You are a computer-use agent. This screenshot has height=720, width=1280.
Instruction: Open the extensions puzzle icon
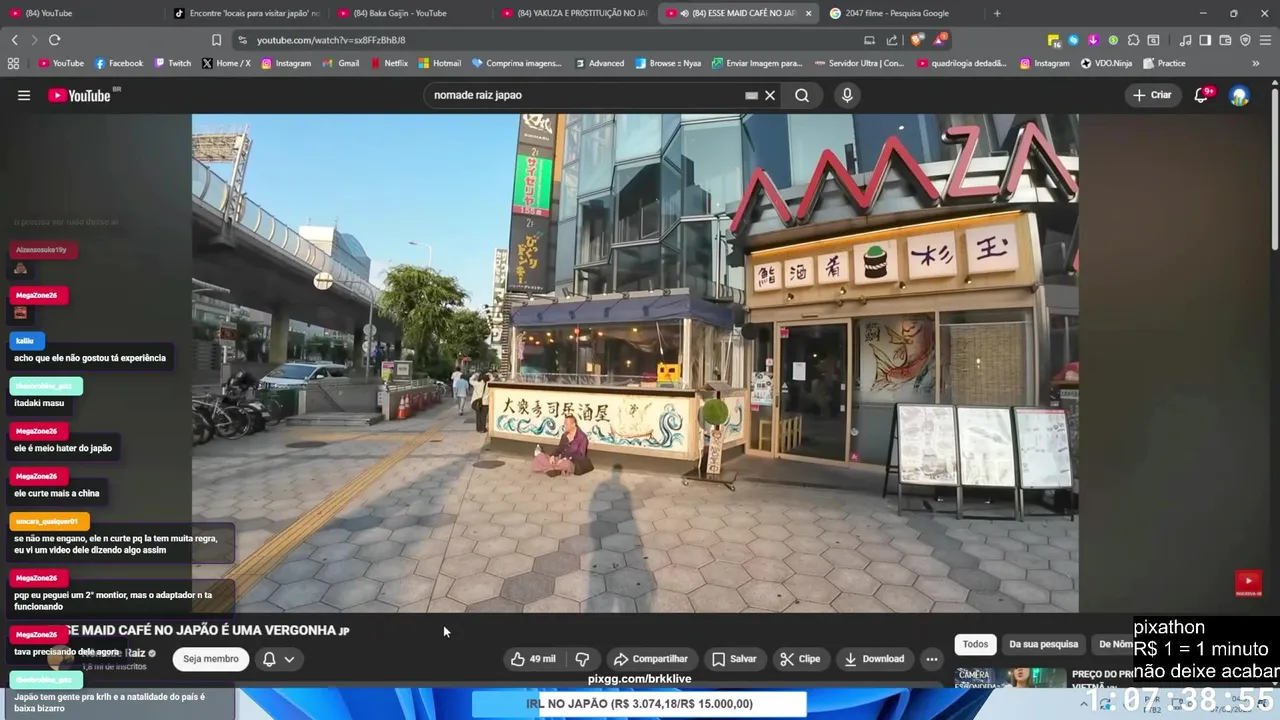(1133, 40)
